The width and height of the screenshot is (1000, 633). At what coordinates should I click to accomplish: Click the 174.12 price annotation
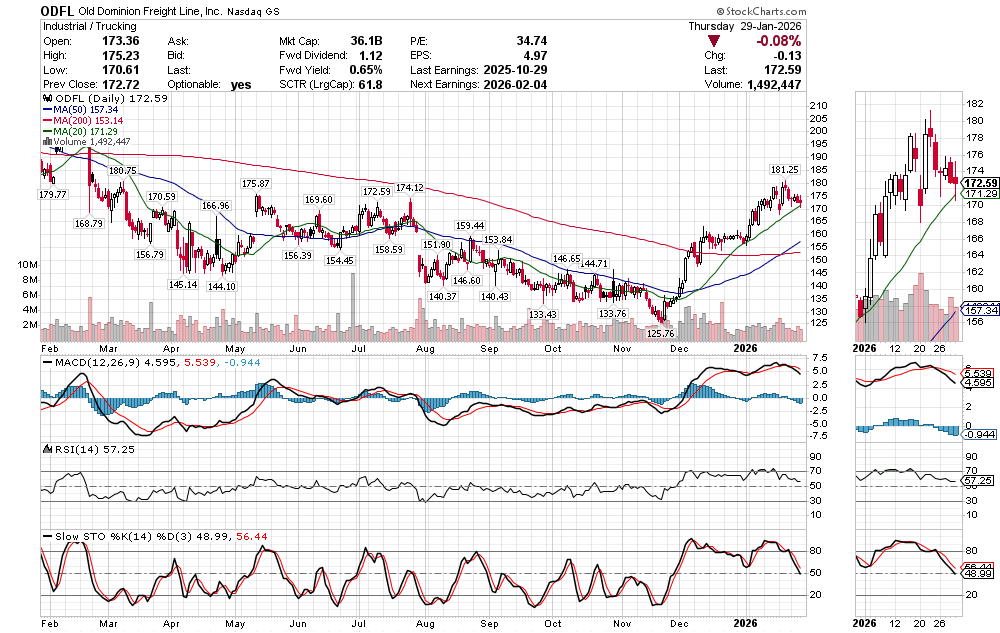[410, 187]
